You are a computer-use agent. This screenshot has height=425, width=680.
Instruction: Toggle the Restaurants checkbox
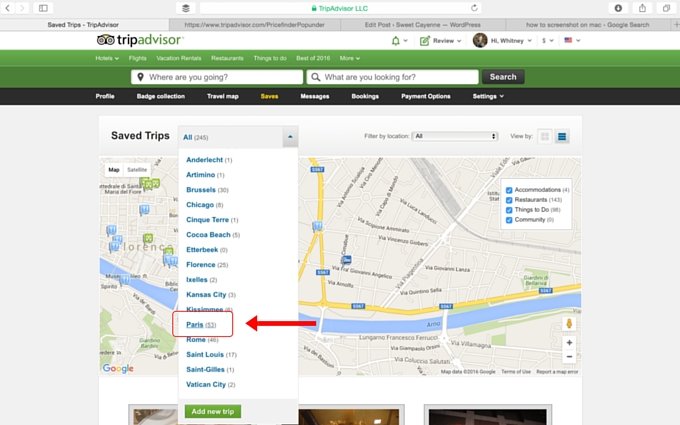[509, 200]
